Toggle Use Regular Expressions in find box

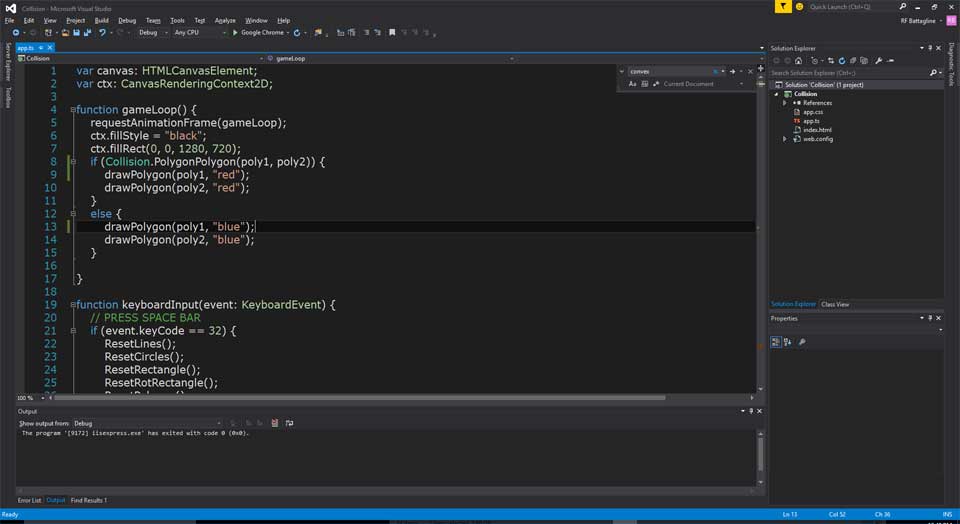click(656, 84)
